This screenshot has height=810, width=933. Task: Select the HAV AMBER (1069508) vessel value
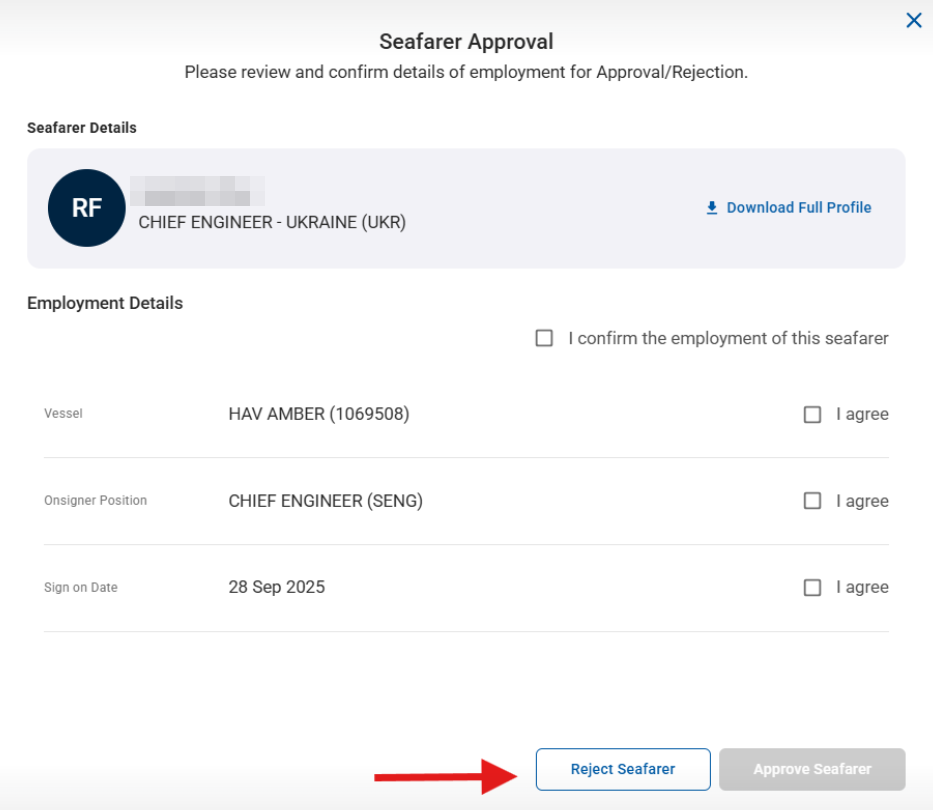(x=318, y=414)
